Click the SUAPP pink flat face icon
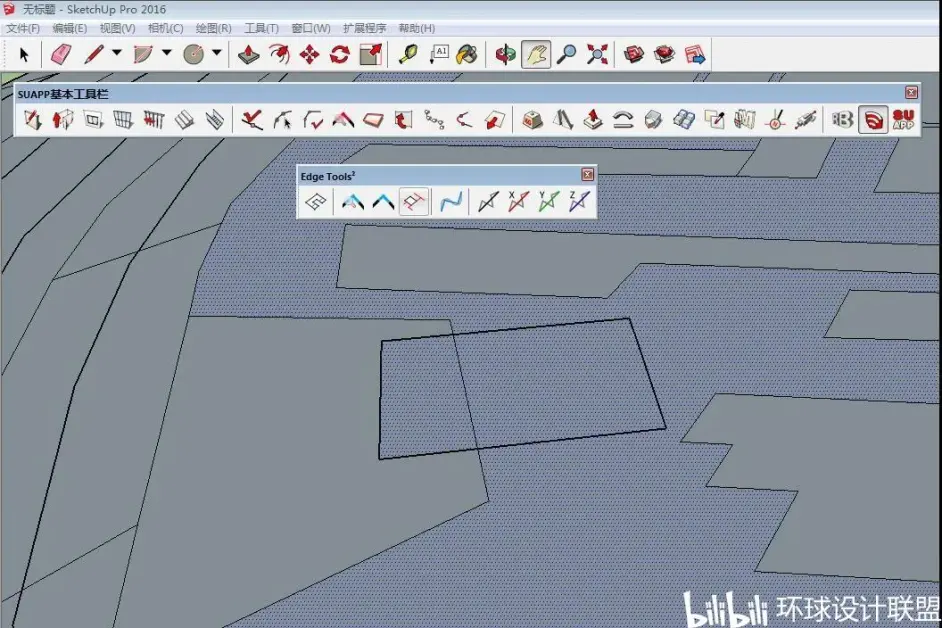 373,120
